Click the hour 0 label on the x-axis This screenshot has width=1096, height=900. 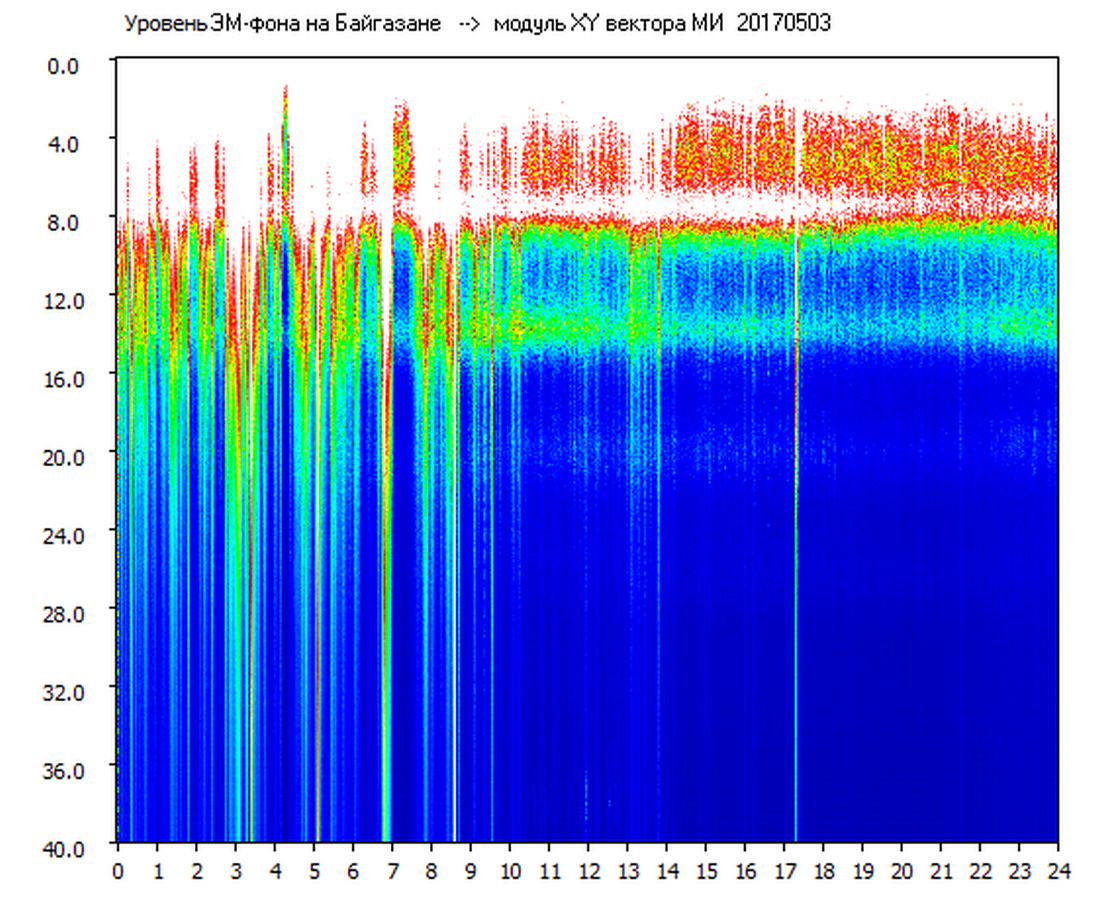118,870
